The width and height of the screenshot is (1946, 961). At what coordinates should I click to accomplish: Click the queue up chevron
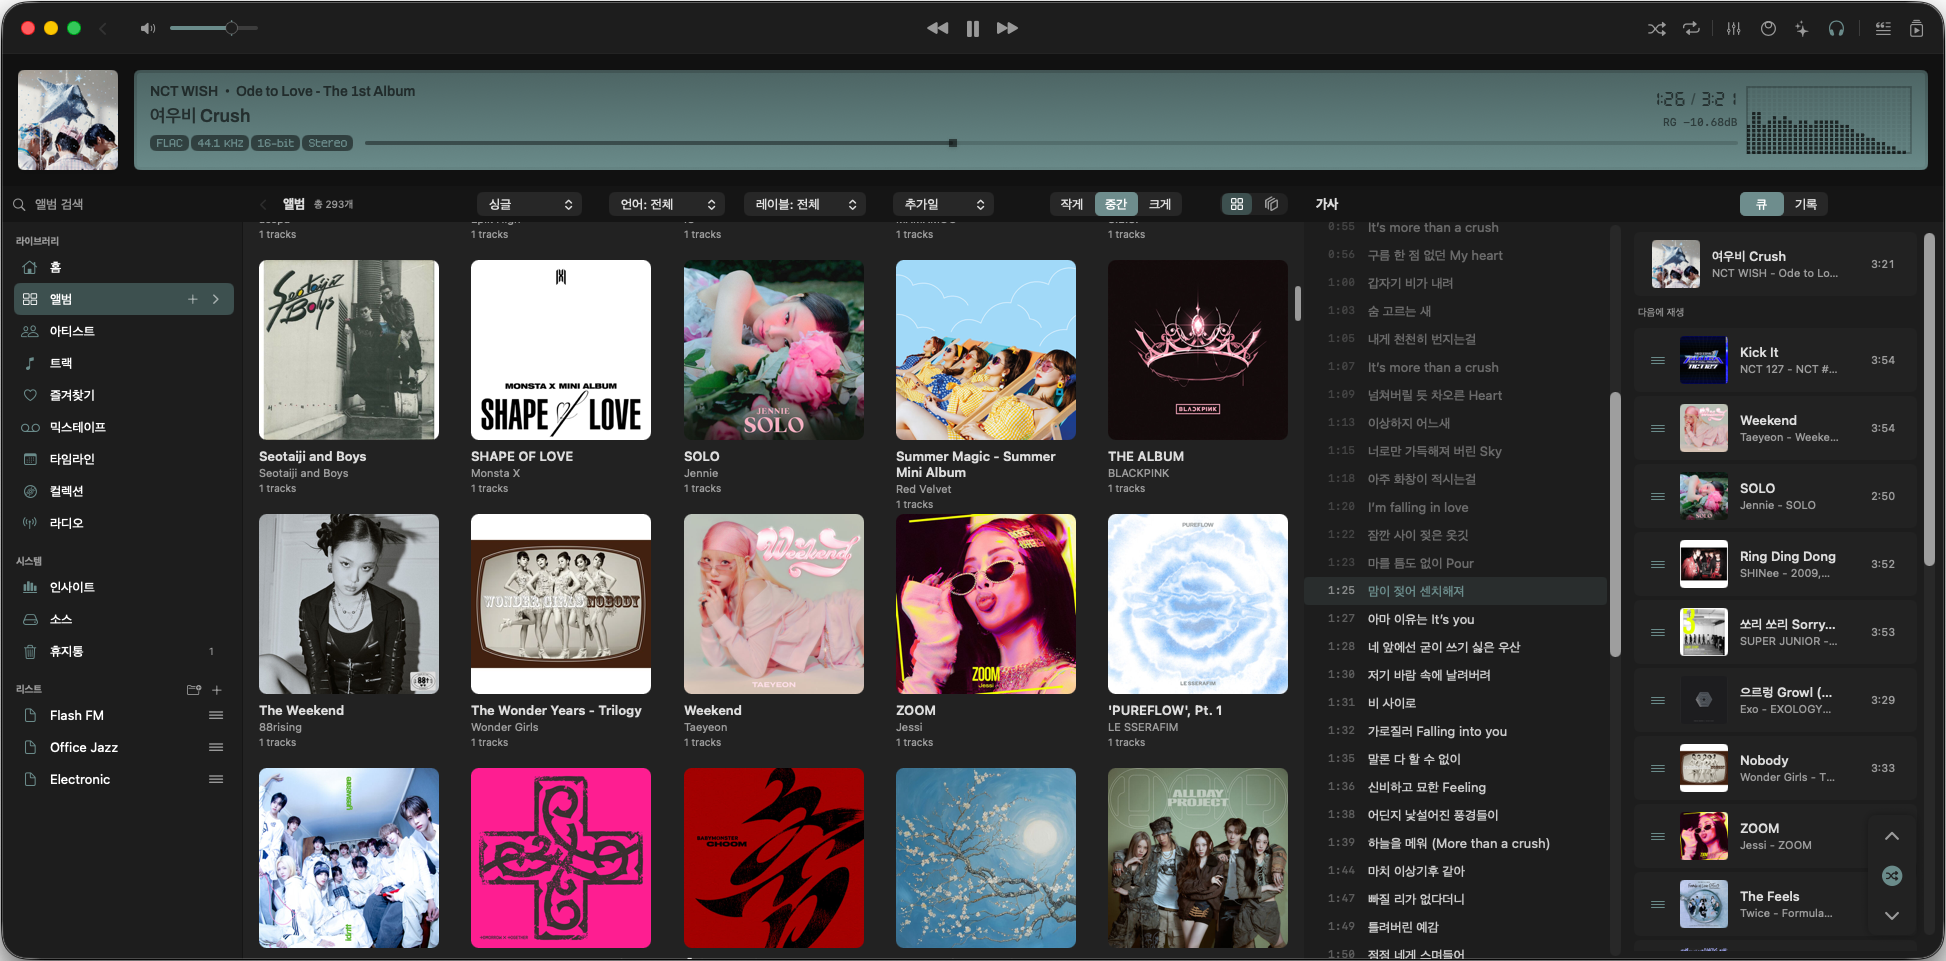point(1892,836)
